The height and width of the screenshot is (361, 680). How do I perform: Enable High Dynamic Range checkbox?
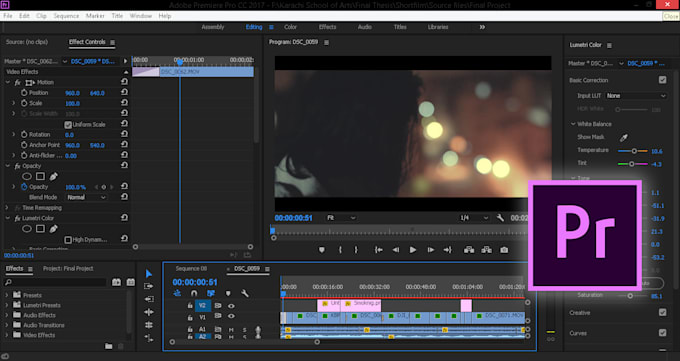[x=68, y=240]
